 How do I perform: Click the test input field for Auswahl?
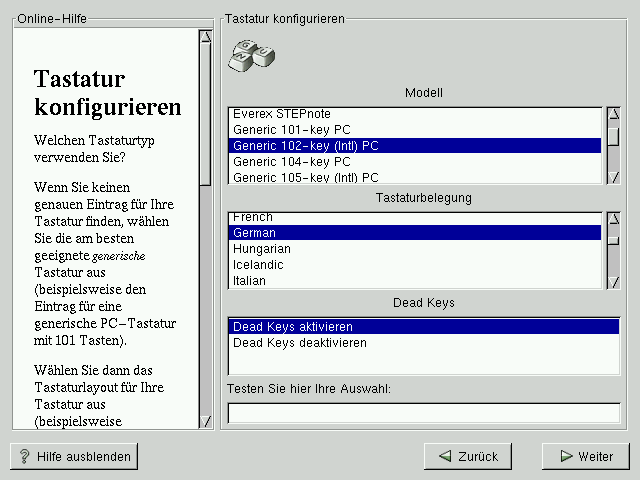pos(423,413)
